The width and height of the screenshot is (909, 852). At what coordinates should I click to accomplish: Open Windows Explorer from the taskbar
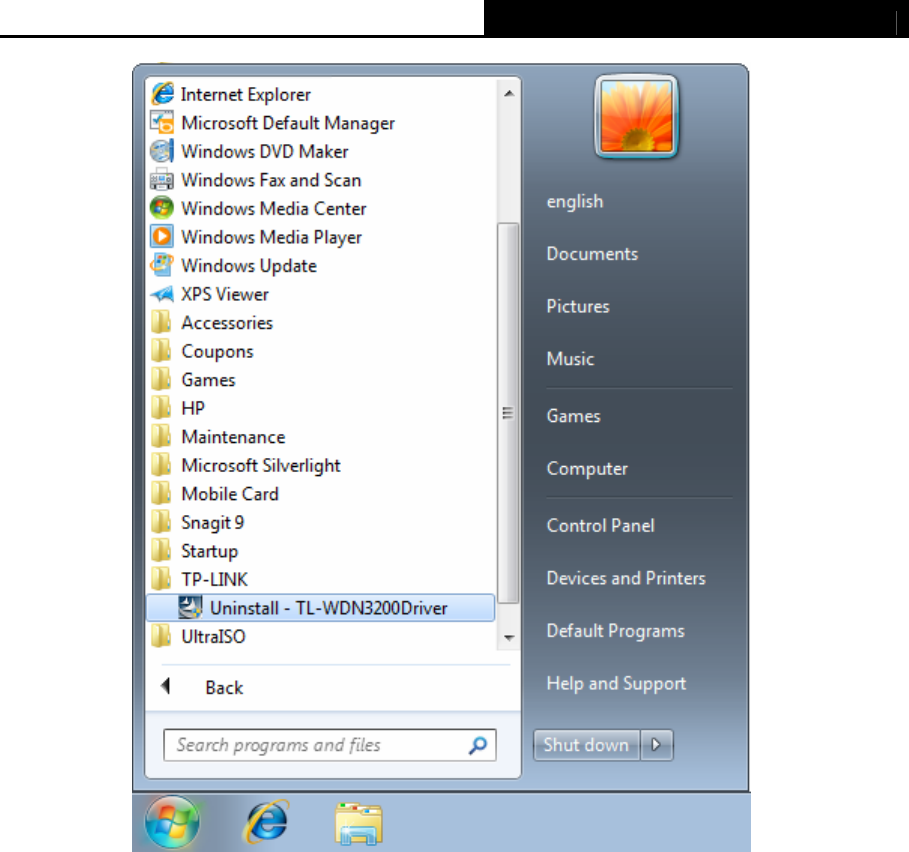(359, 823)
